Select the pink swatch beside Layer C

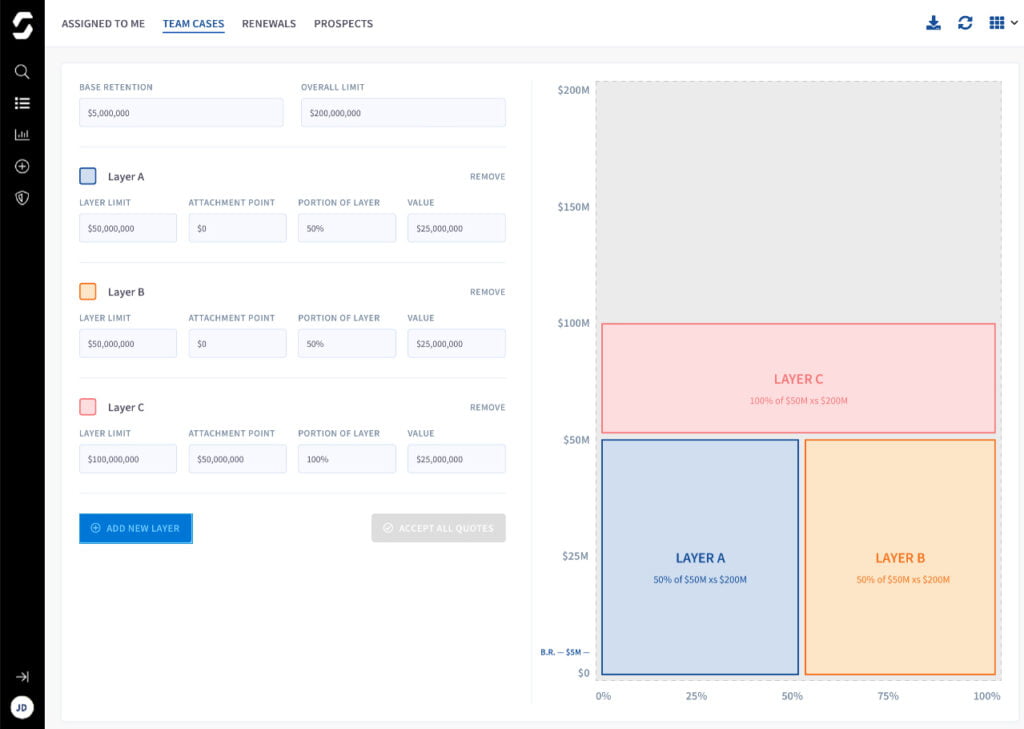pyautogui.click(x=86, y=407)
